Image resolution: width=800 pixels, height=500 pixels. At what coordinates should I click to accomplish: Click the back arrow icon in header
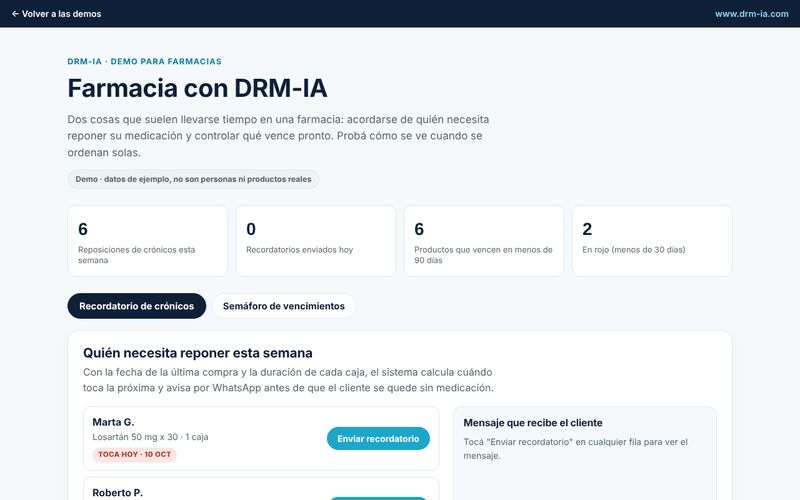15,14
